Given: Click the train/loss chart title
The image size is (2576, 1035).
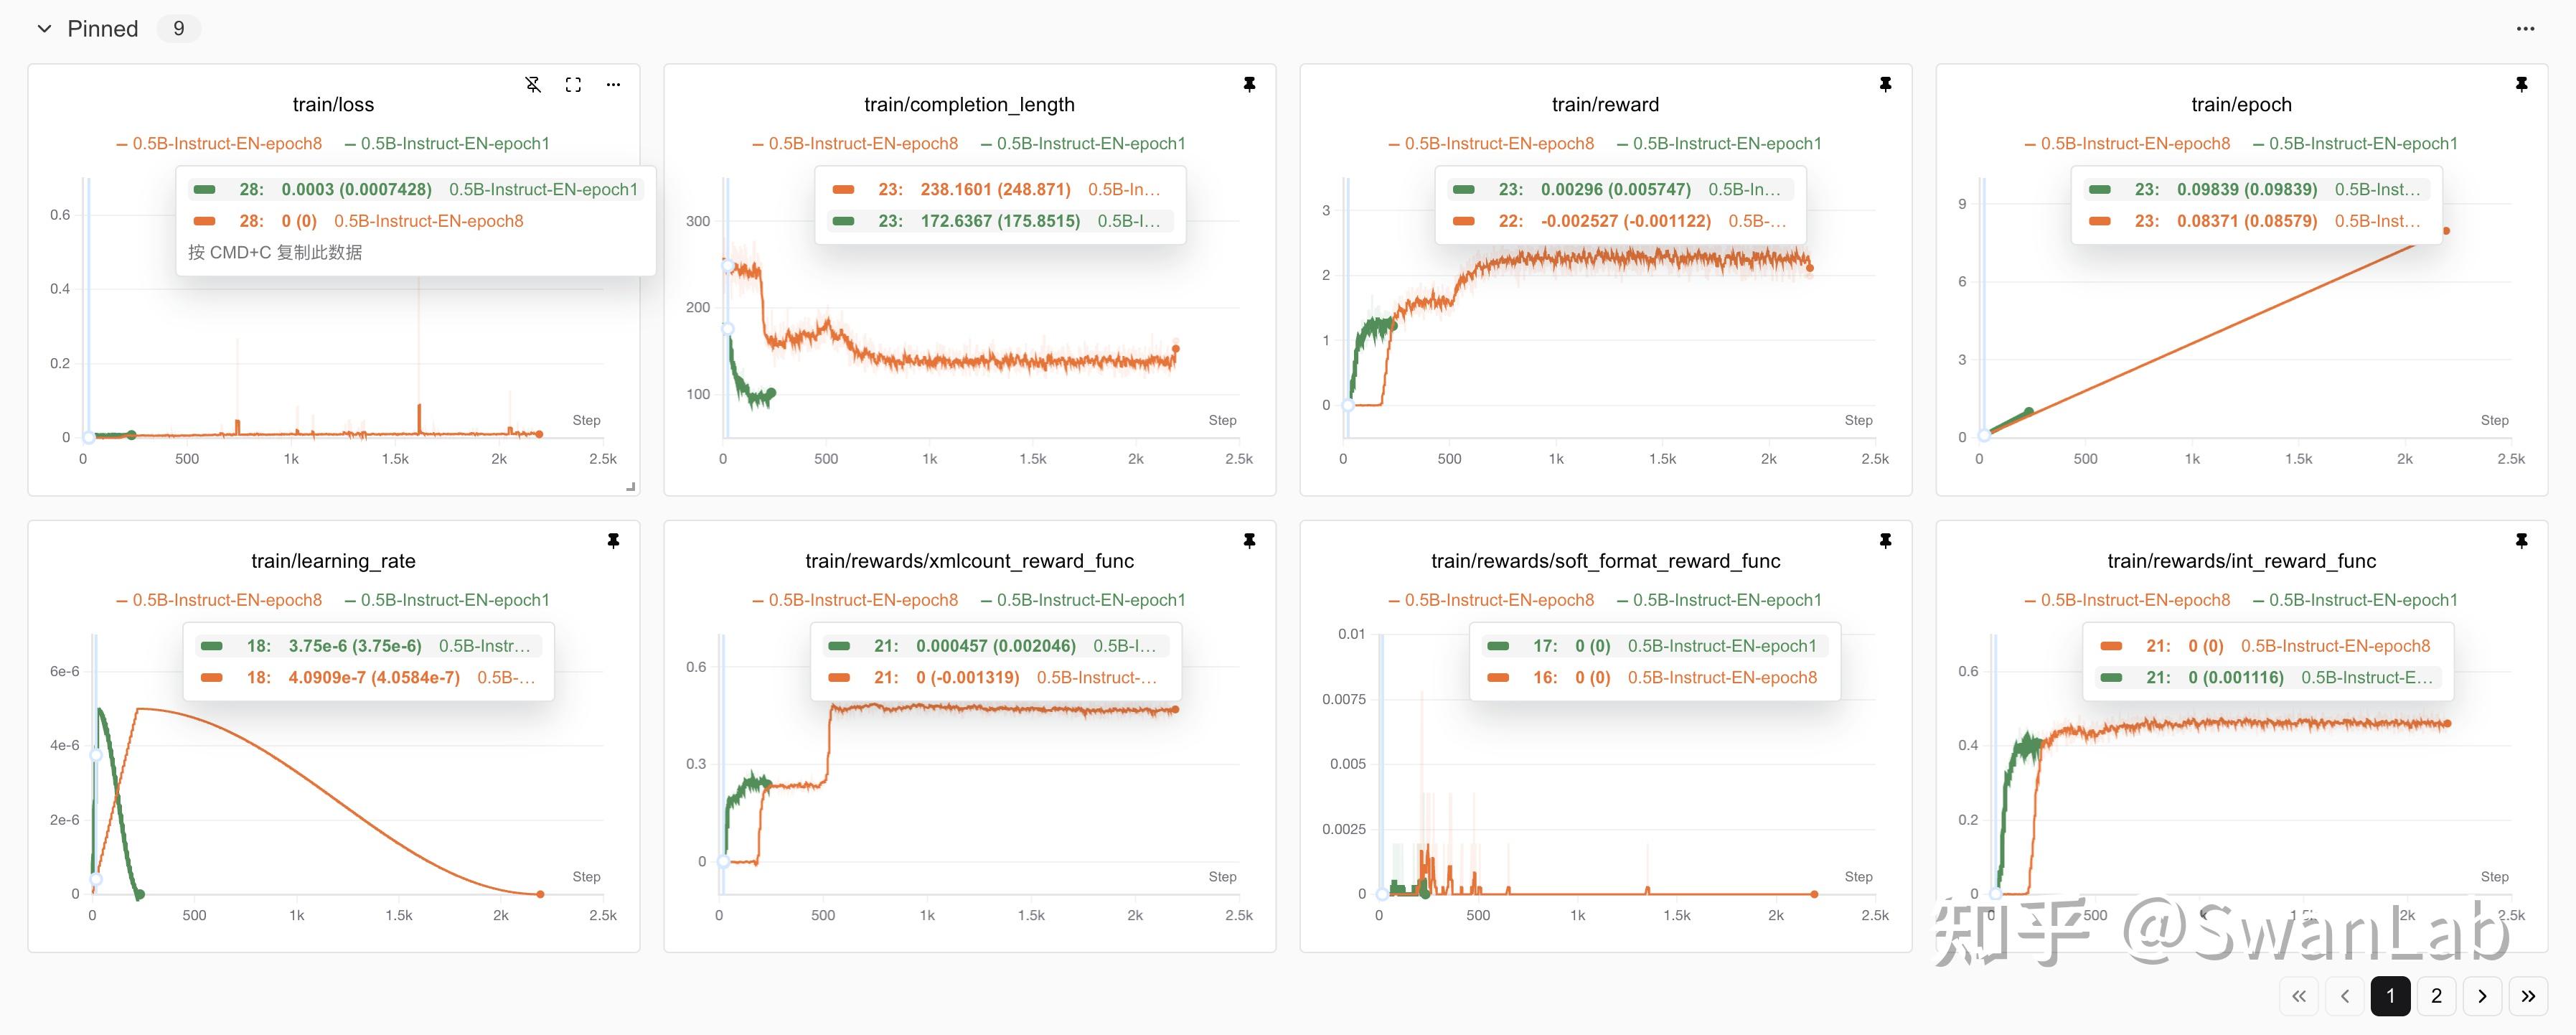Looking at the screenshot, I should pyautogui.click(x=333, y=104).
